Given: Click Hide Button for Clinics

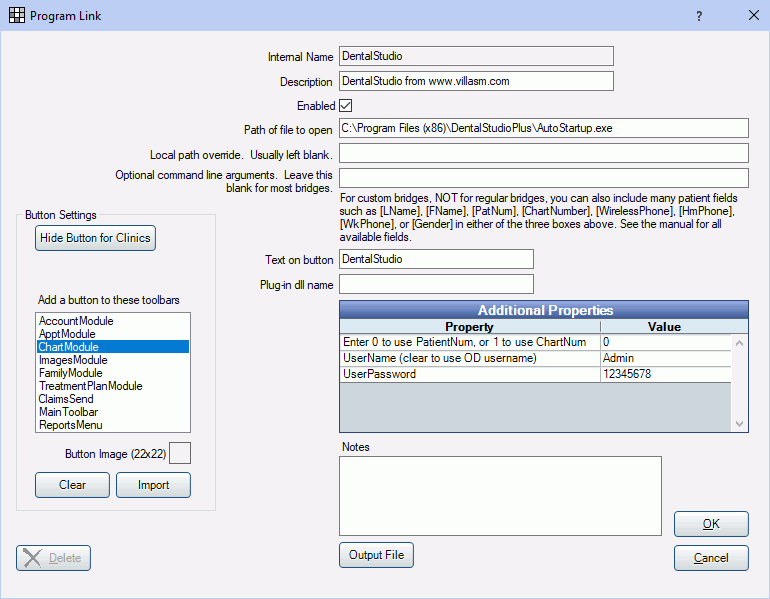Looking at the screenshot, I should point(95,238).
